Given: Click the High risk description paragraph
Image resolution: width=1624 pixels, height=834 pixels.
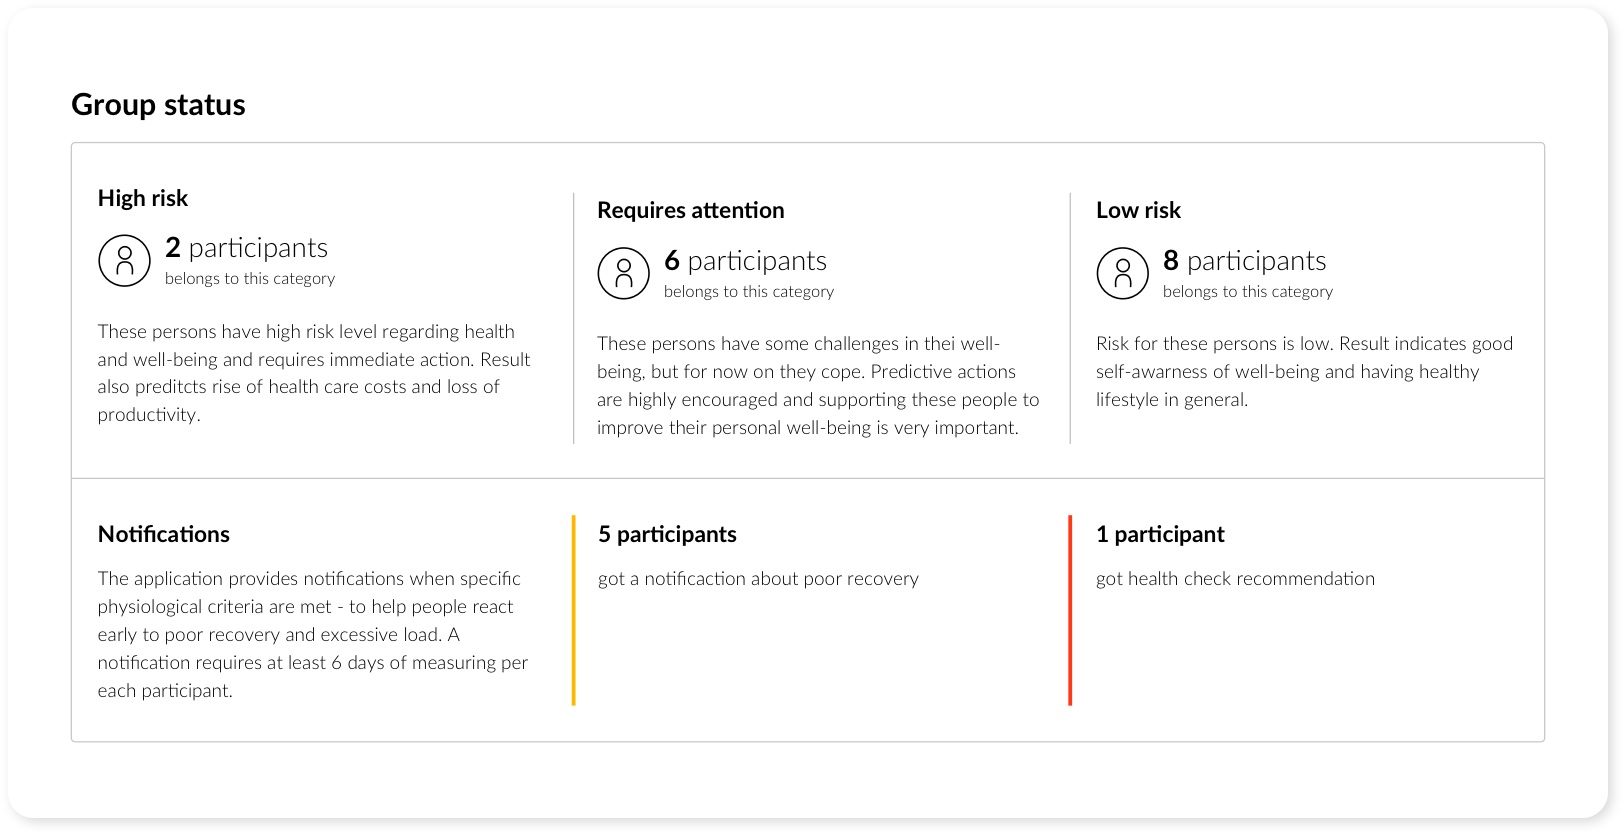Looking at the screenshot, I should 314,373.
